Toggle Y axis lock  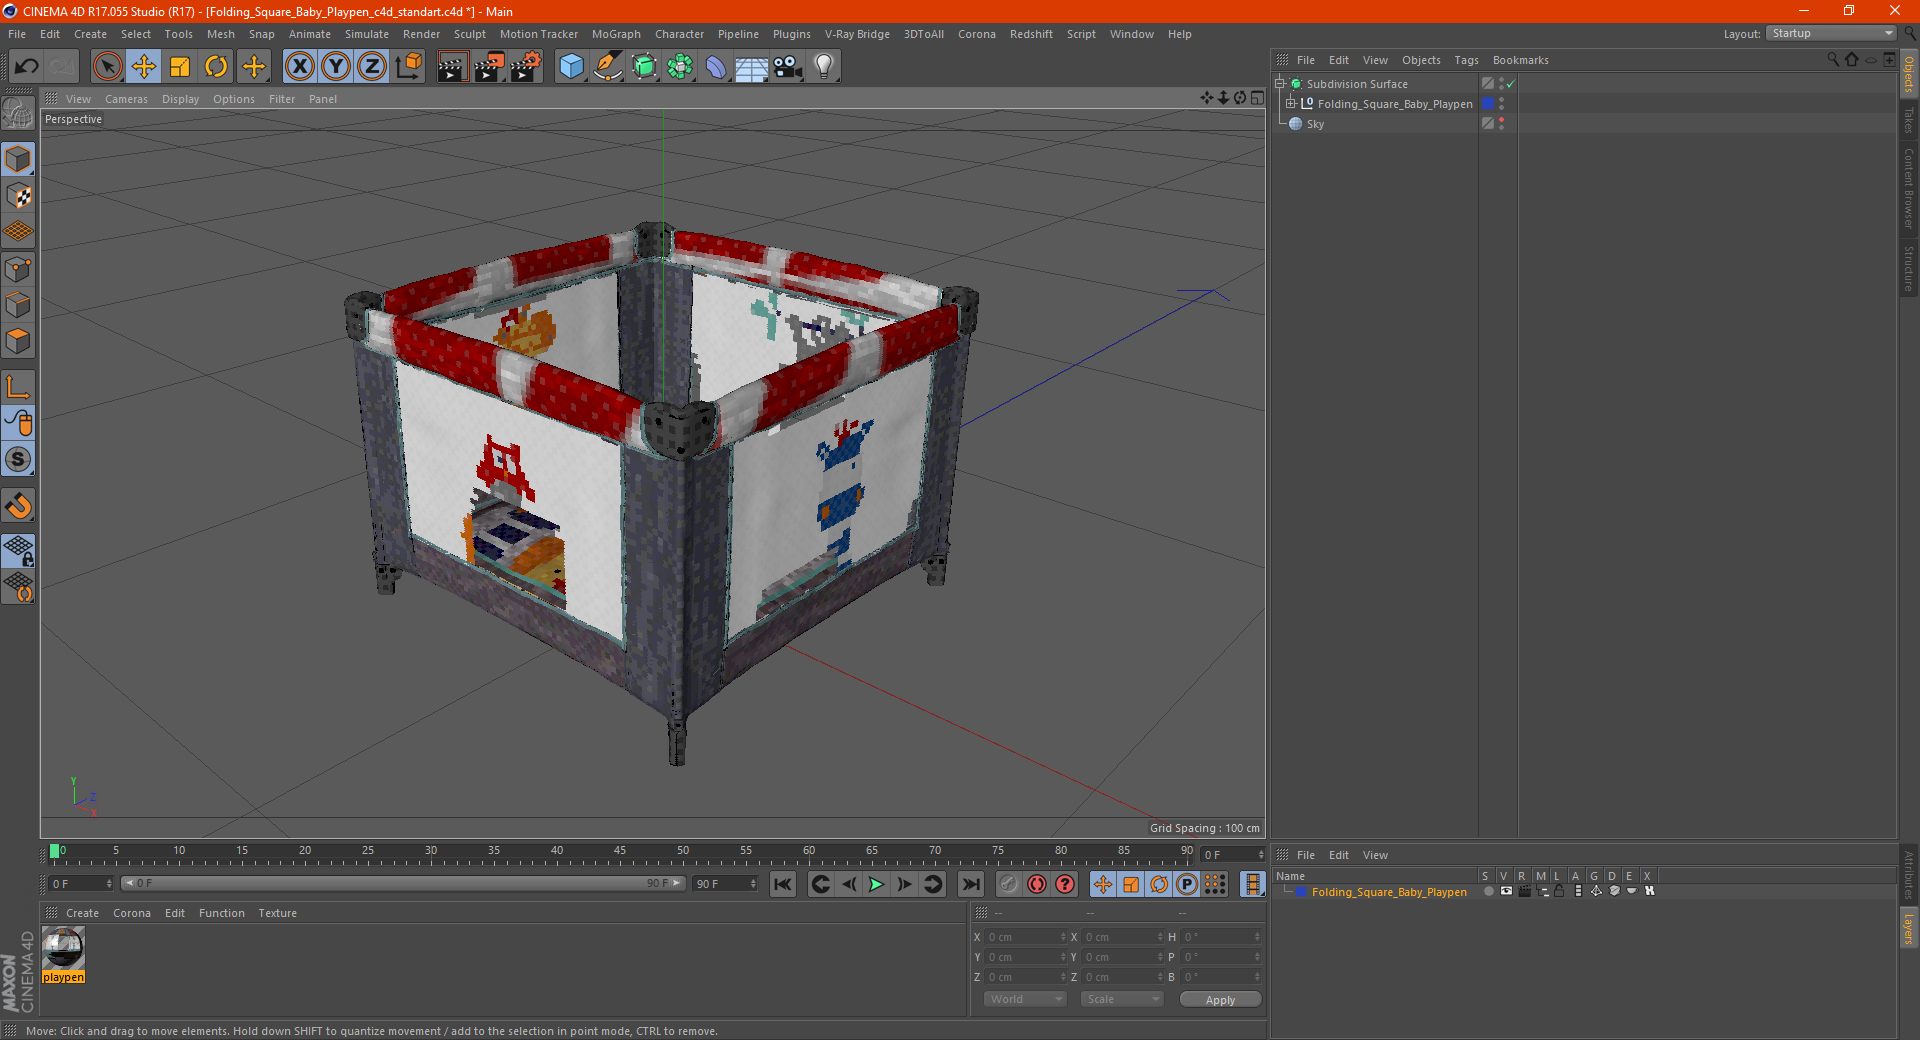coord(336,67)
